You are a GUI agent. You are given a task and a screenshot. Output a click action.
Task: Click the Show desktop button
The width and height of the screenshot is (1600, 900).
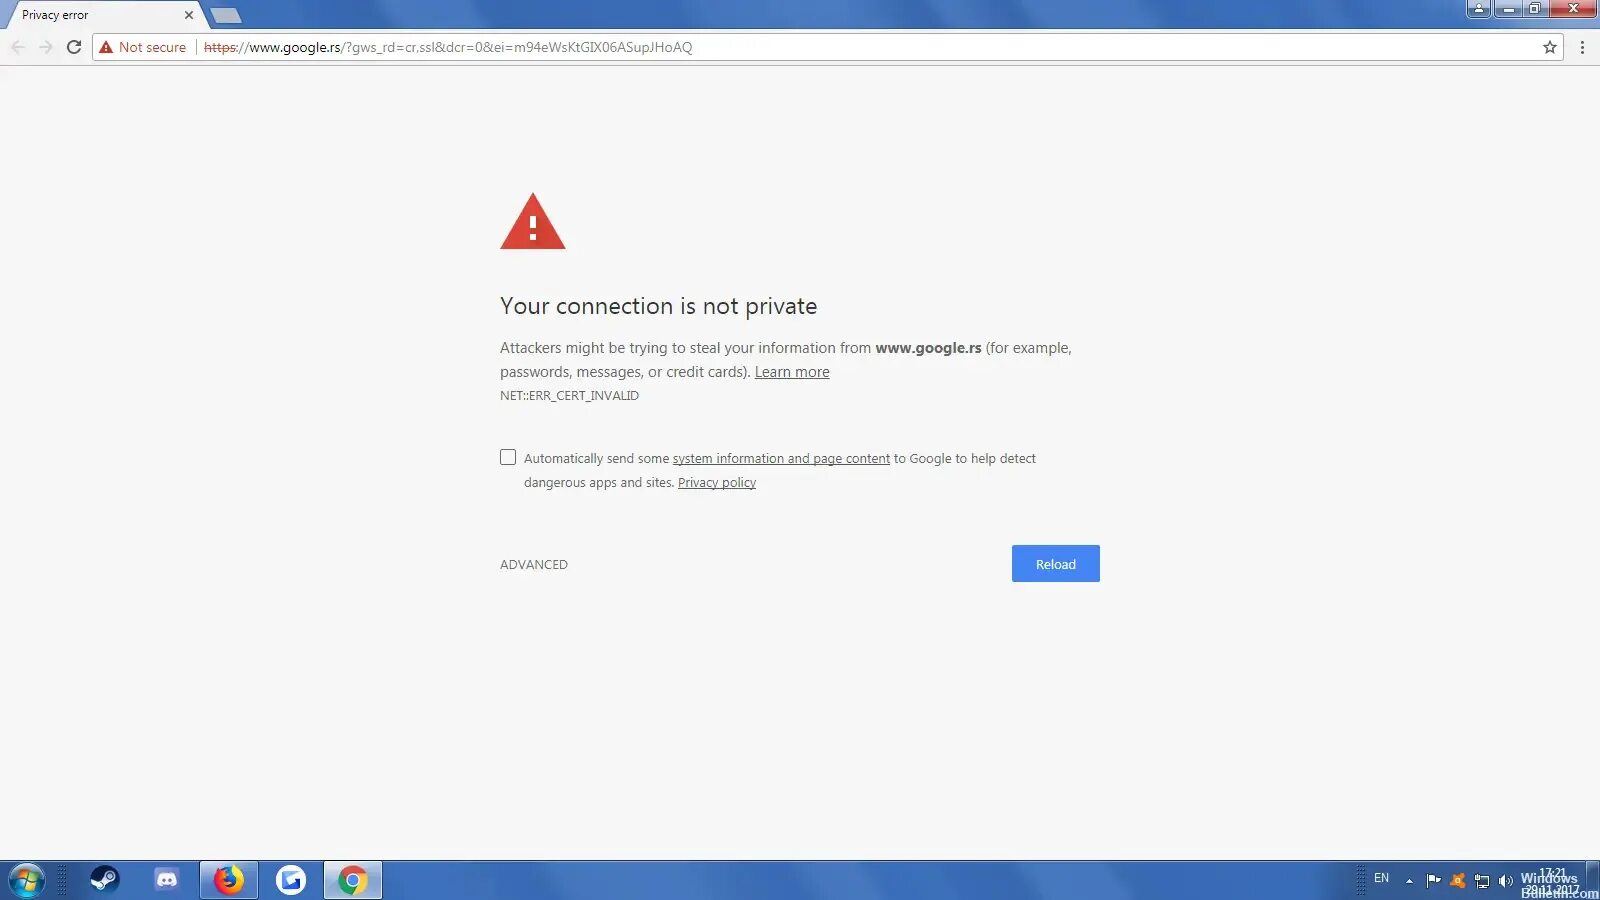pyautogui.click(x=1593, y=881)
